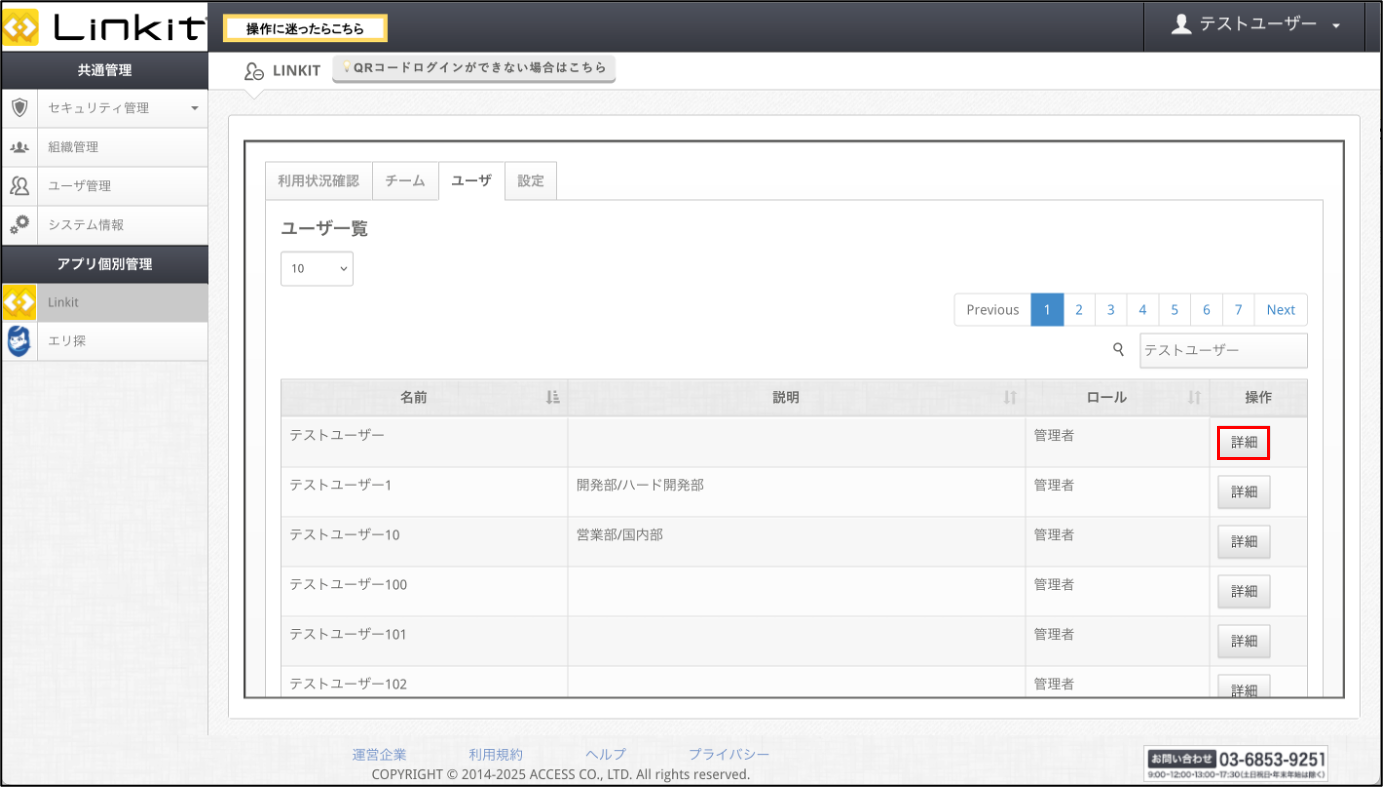The image size is (1384, 788).
Task: Sort table by 説明 column icon
Action: pyautogui.click(x=1010, y=397)
